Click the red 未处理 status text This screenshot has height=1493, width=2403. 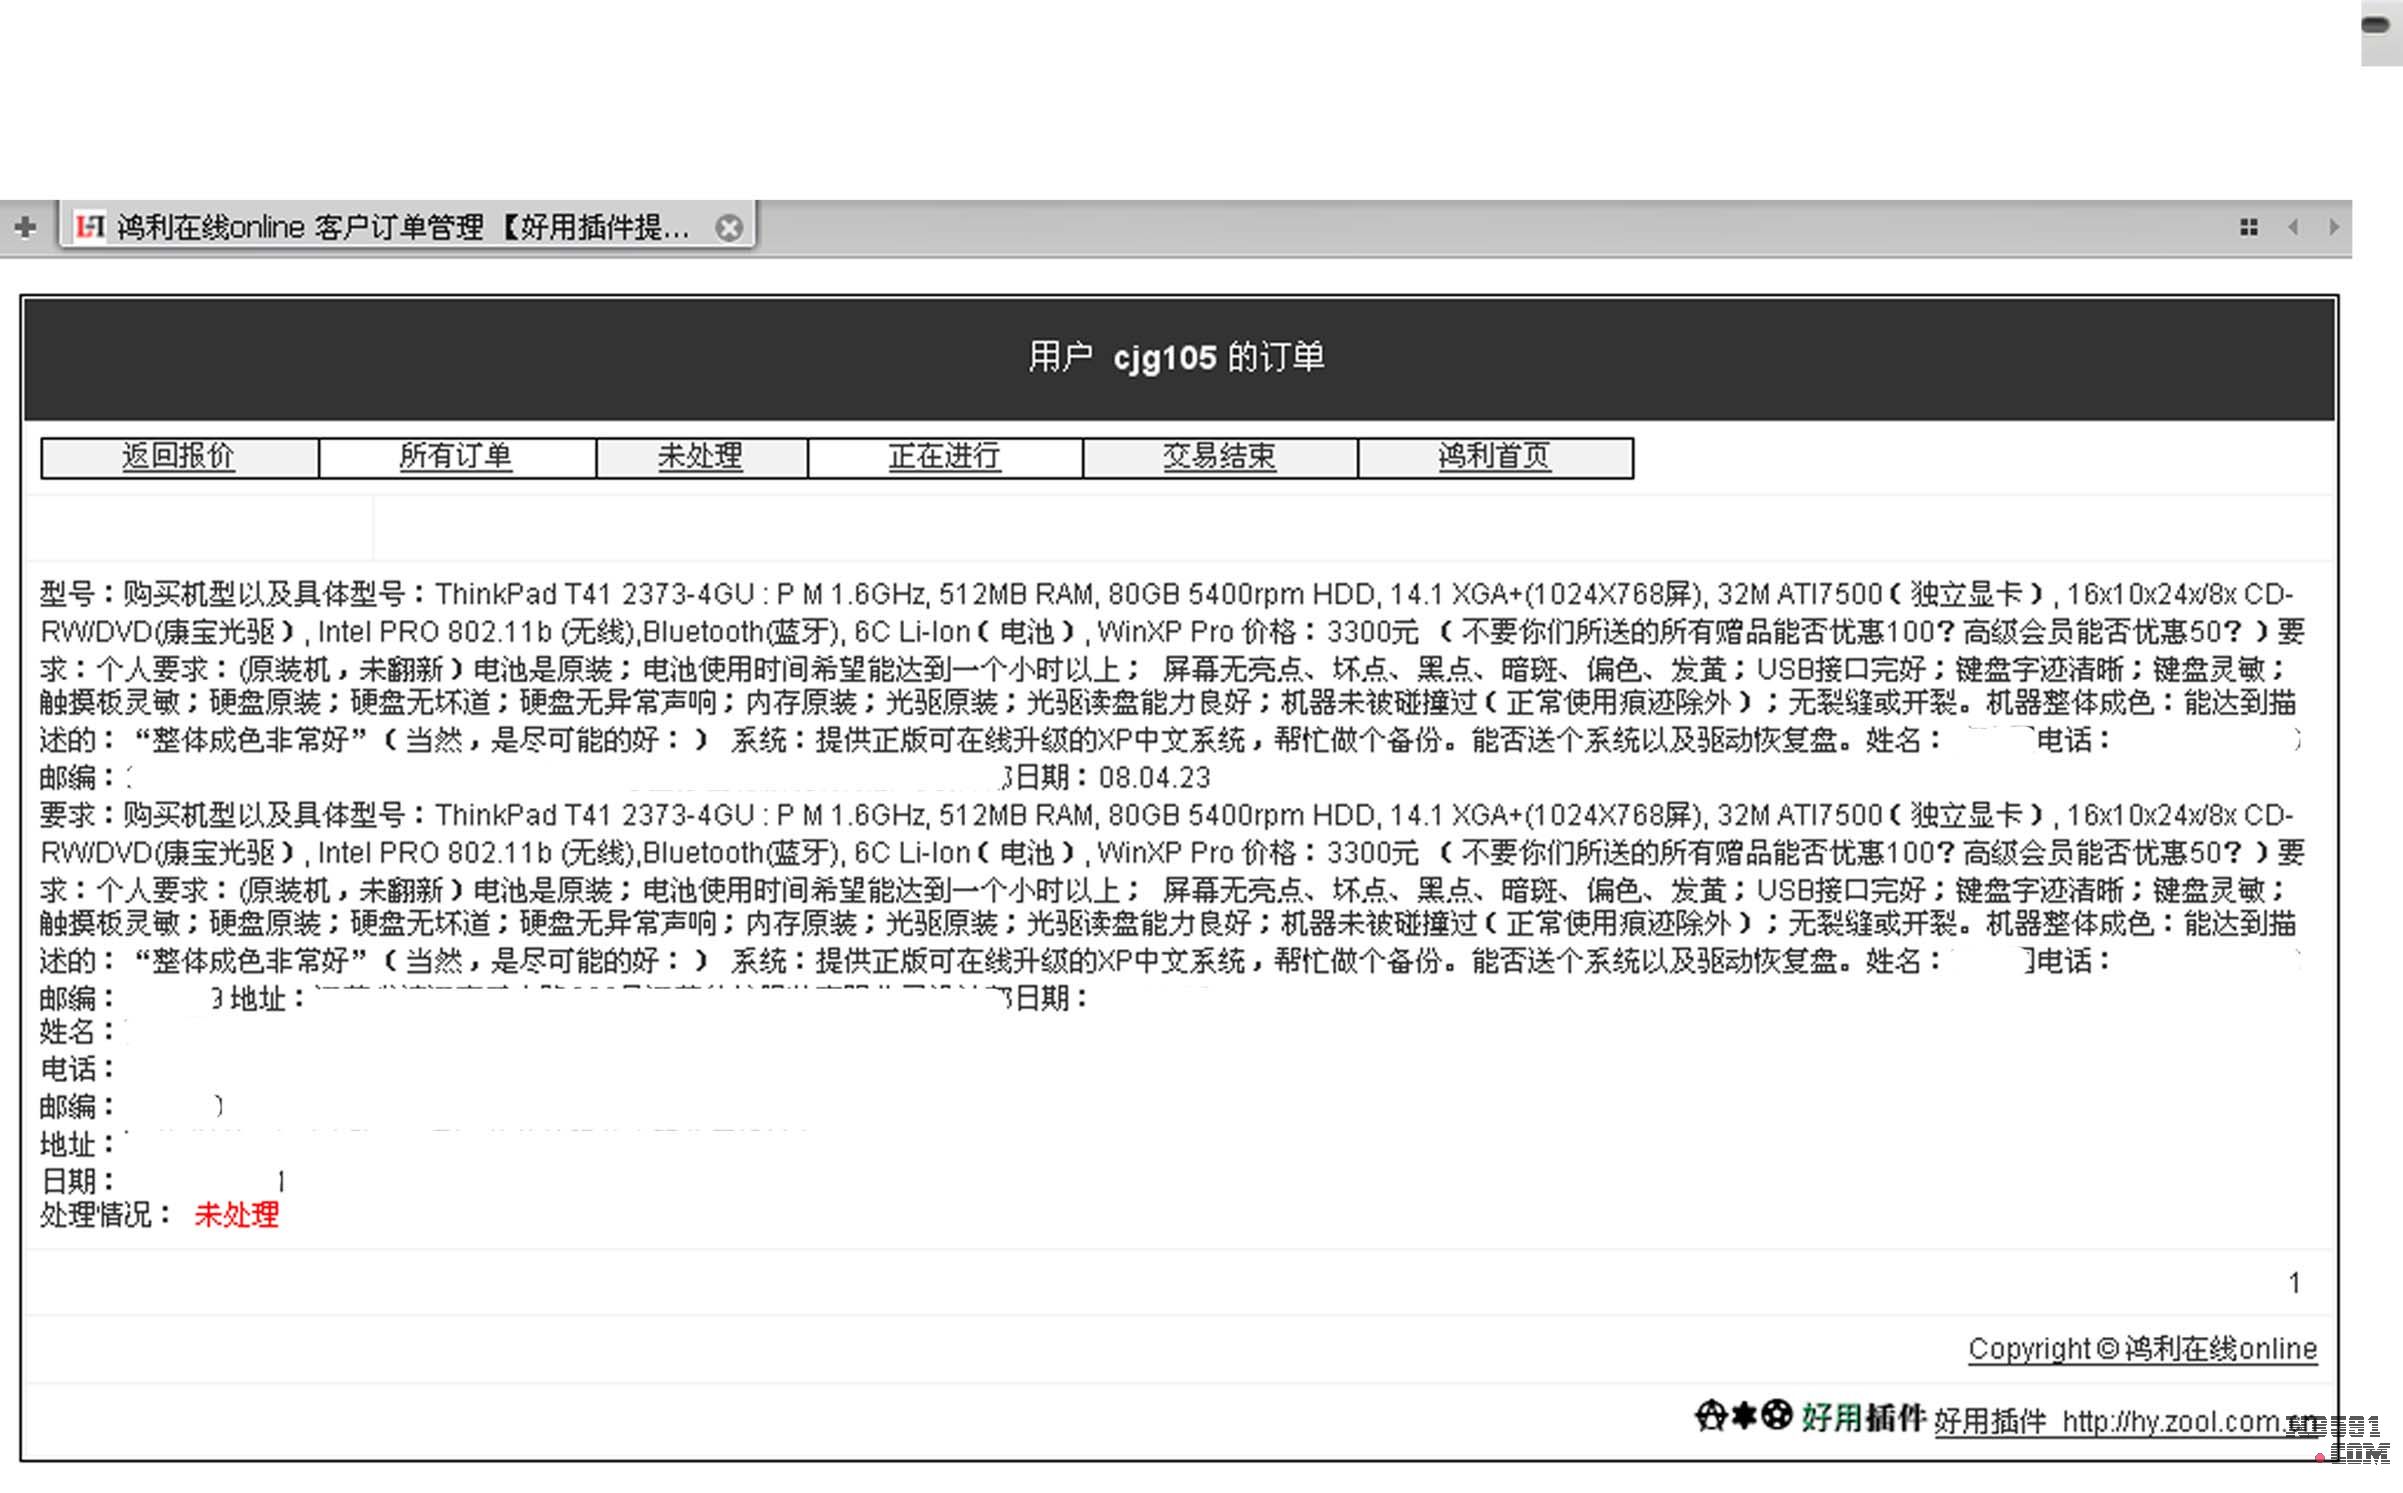pyautogui.click(x=237, y=1215)
